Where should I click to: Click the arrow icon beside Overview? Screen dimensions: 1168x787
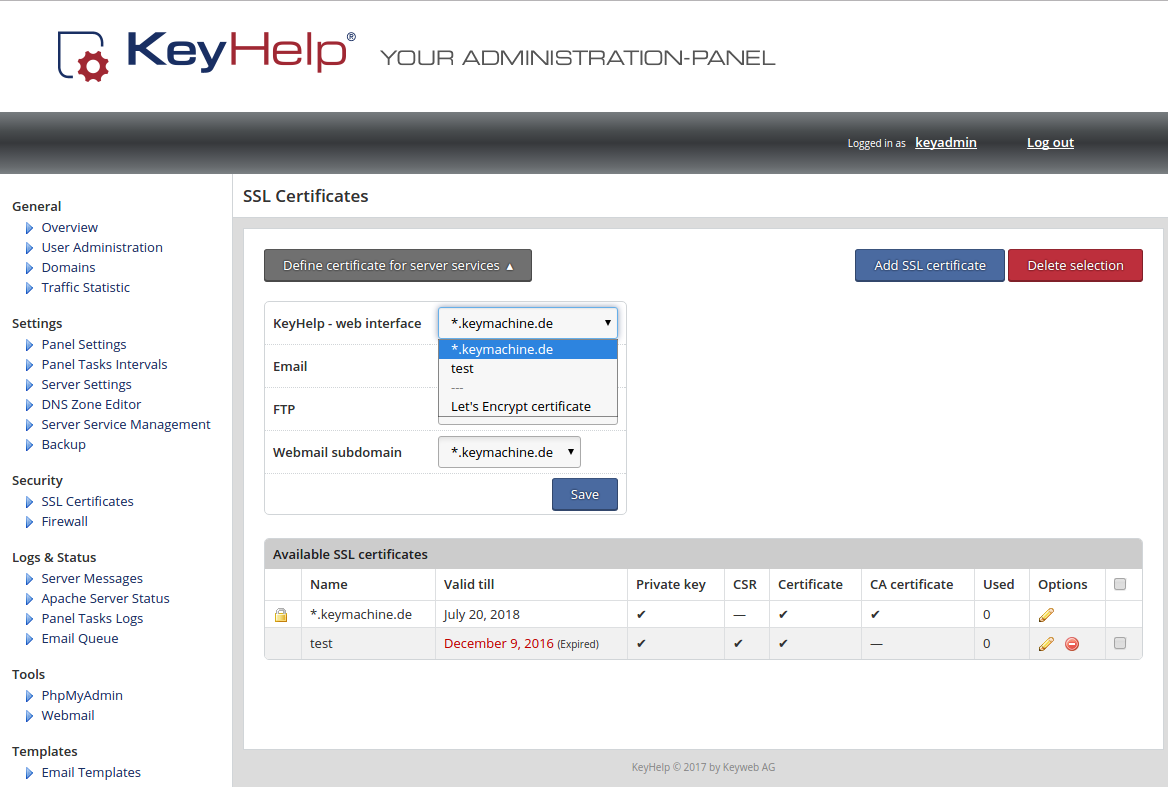coord(30,228)
